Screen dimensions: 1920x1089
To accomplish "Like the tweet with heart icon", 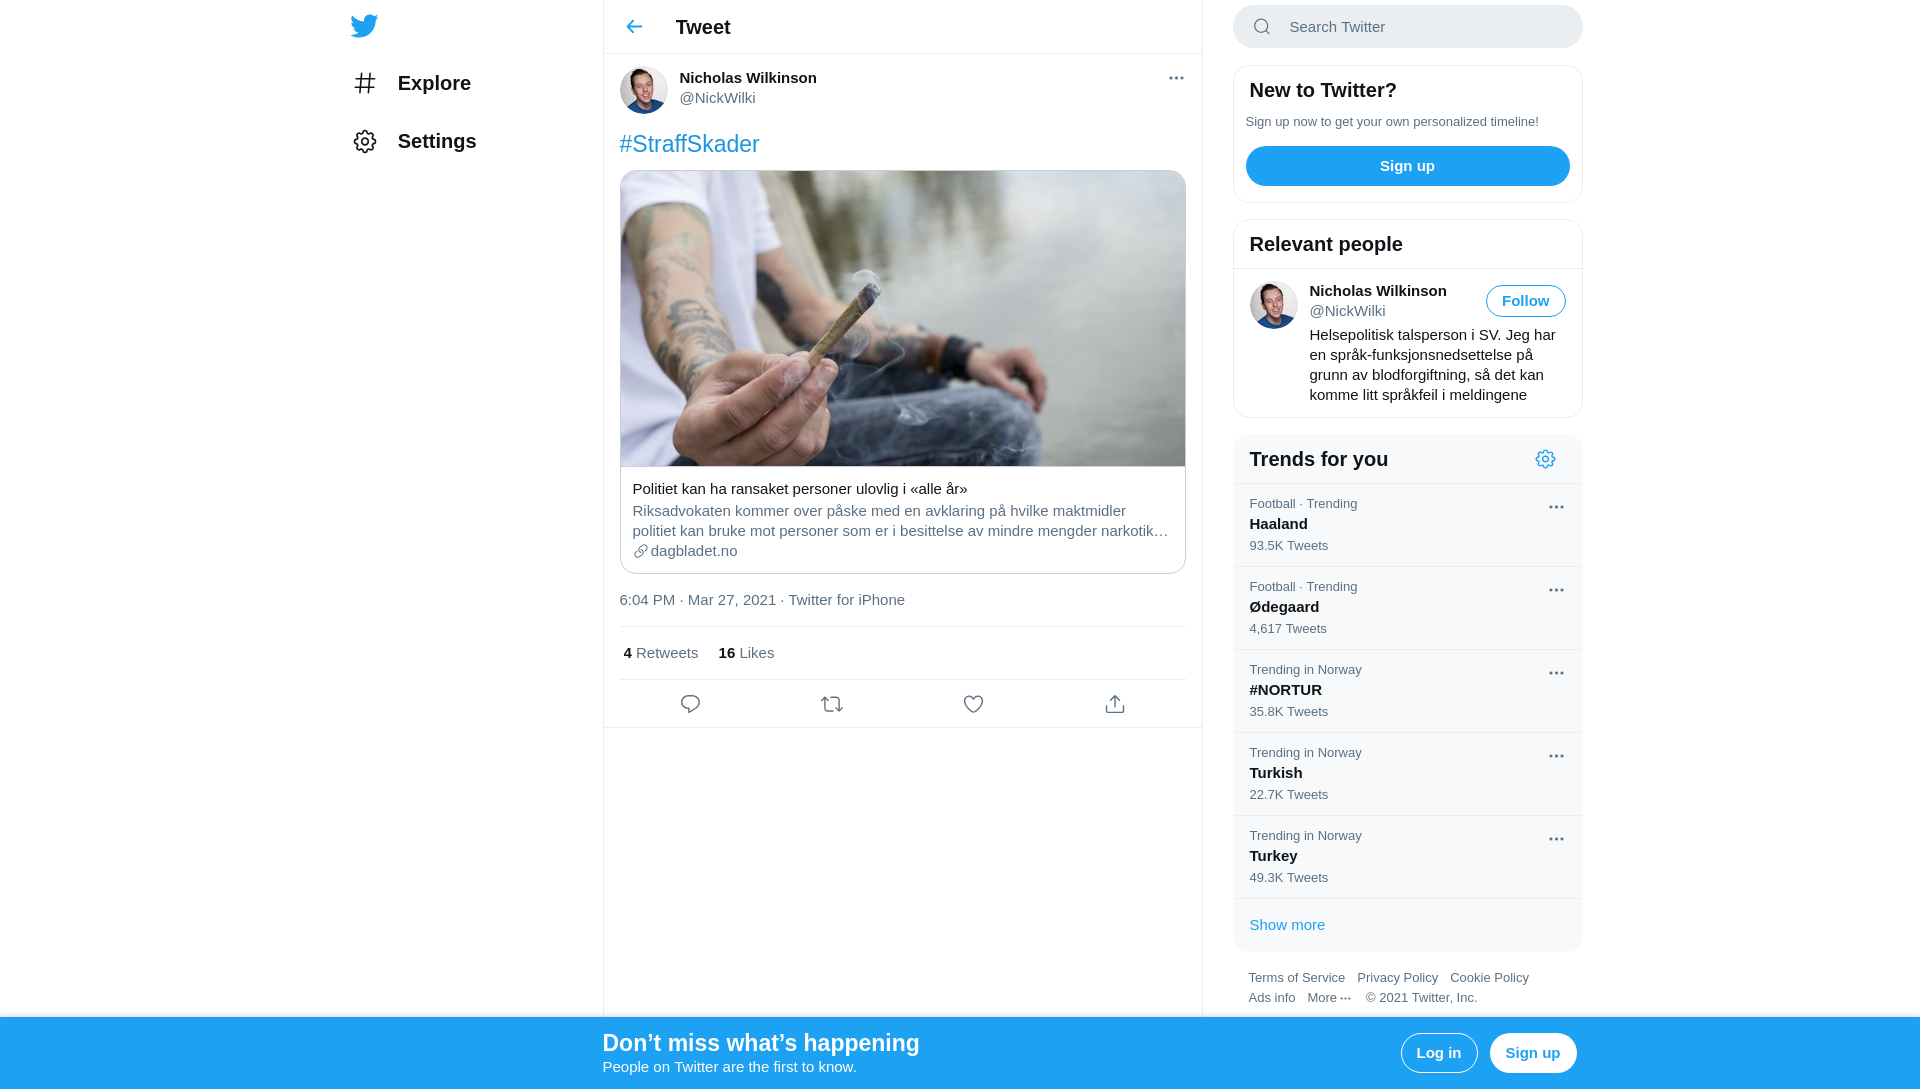I will [x=973, y=704].
